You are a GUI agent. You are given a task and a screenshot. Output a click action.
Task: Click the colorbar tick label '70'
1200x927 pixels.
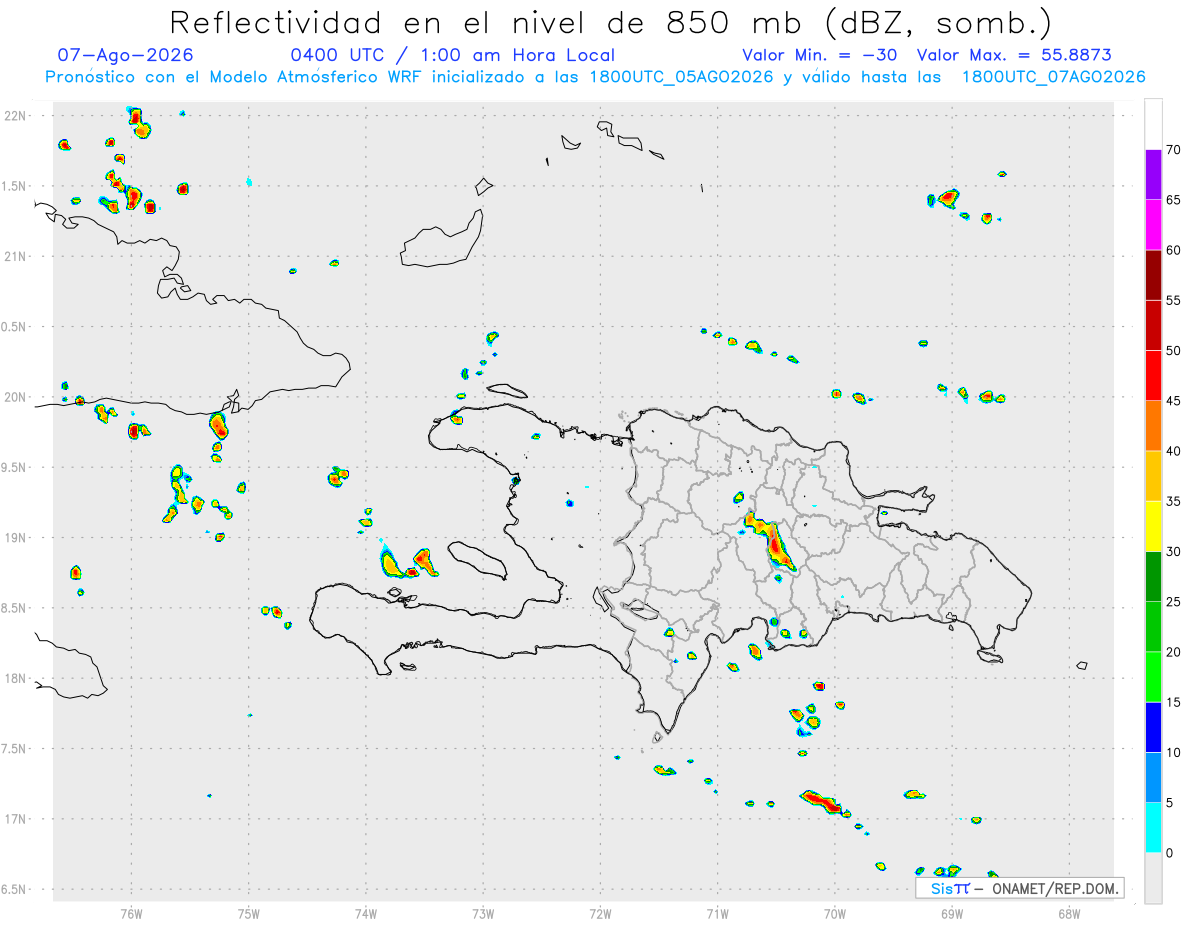click(1173, 150)
